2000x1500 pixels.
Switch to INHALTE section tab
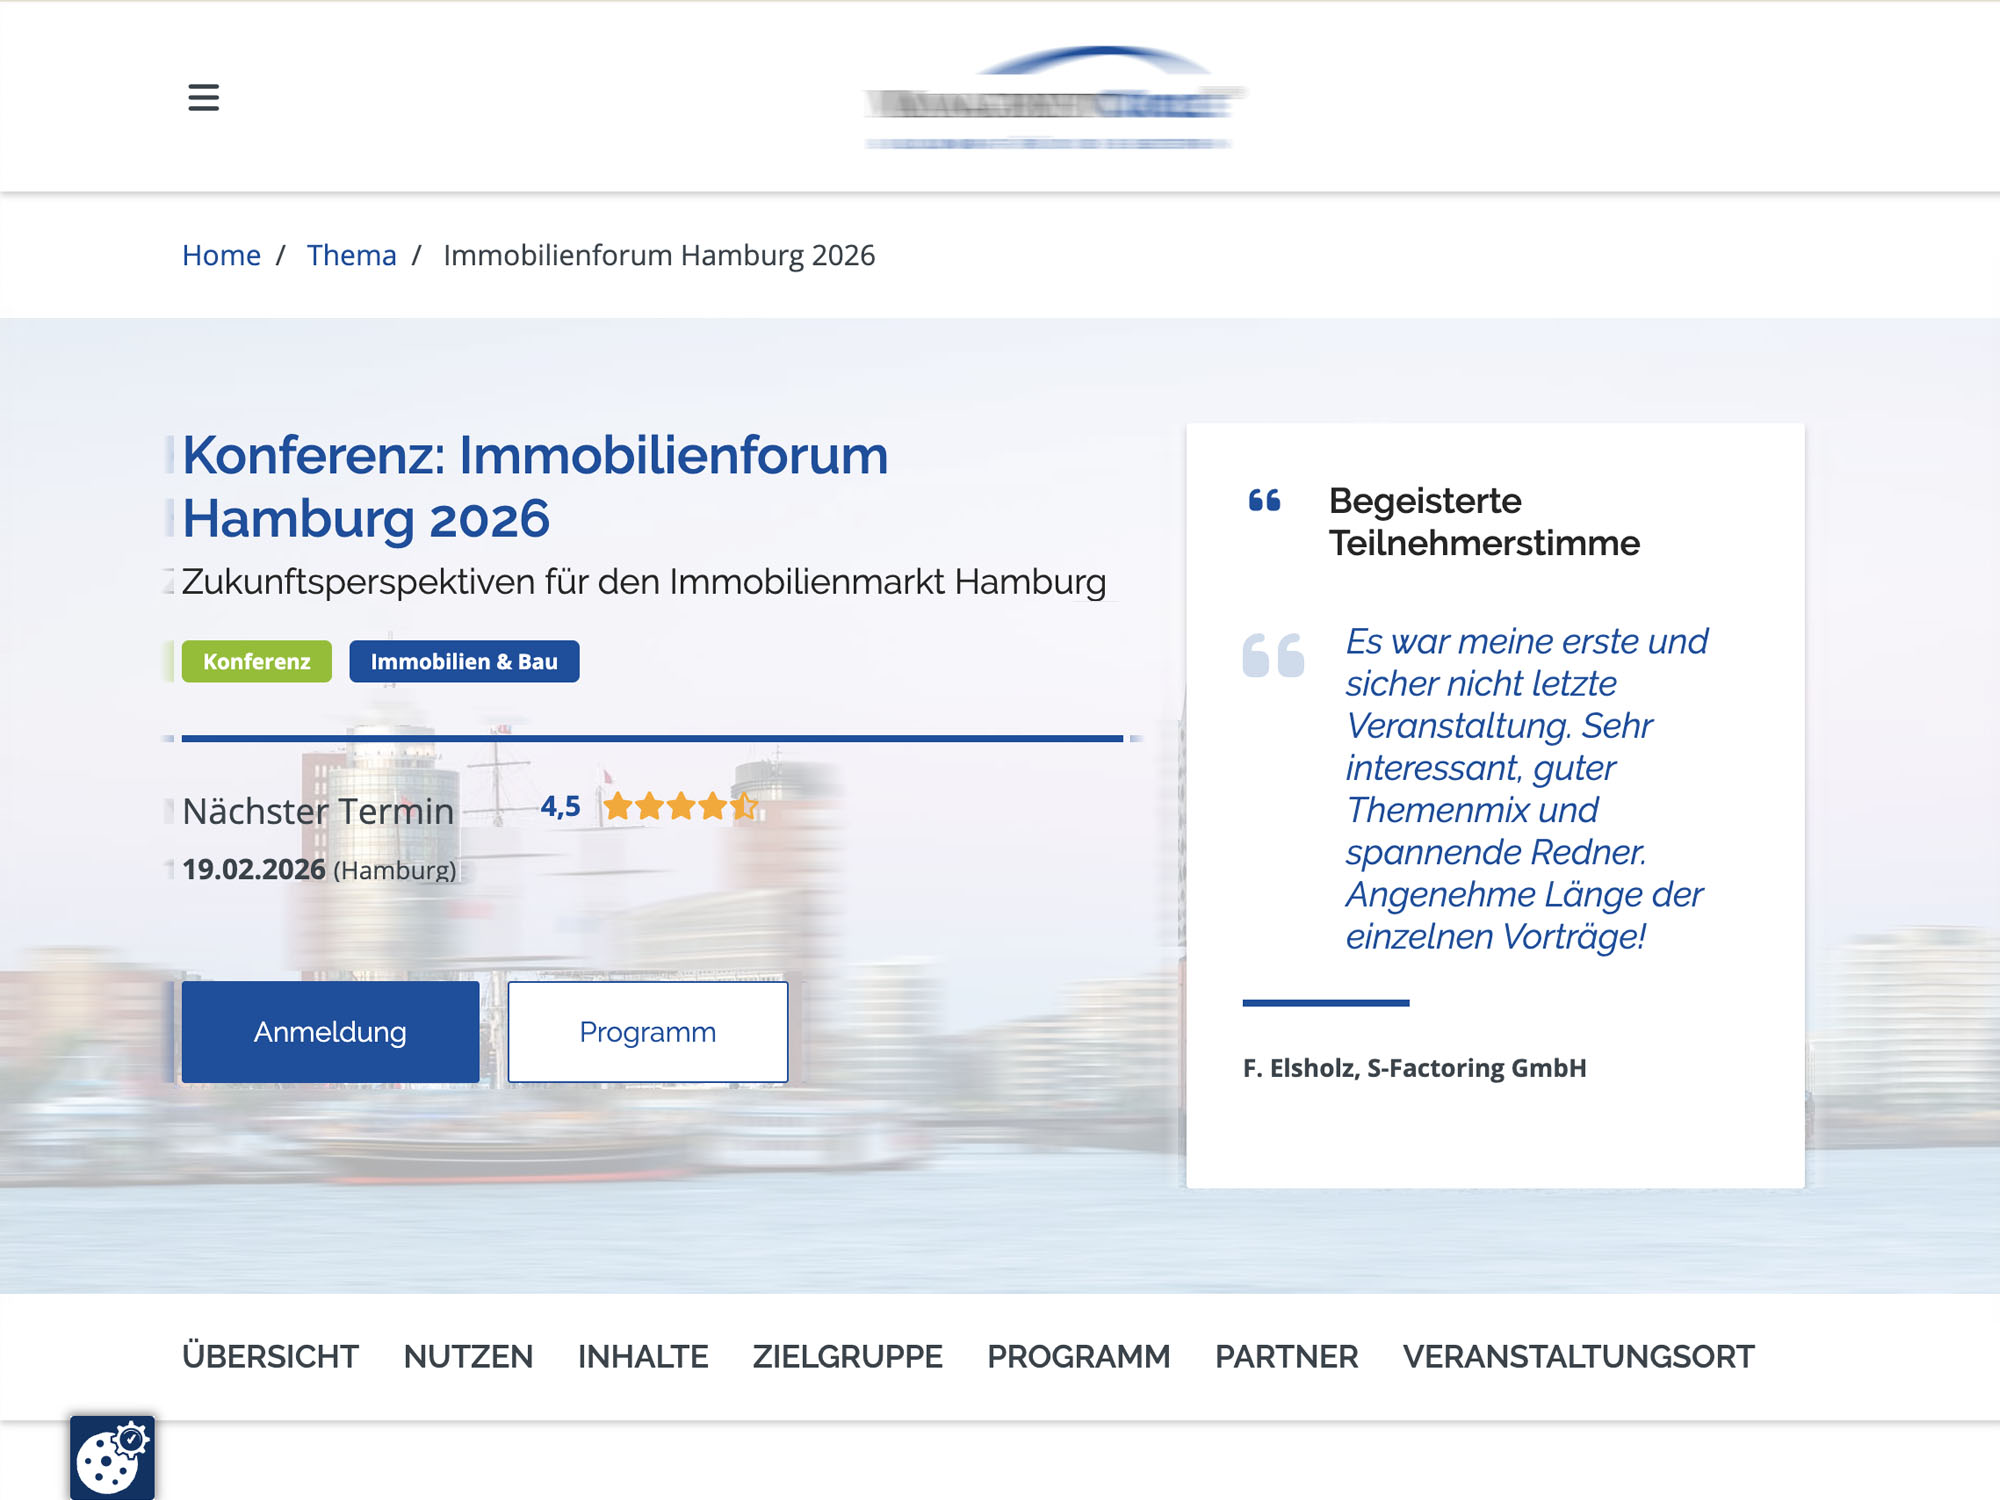coord(643,1357)
